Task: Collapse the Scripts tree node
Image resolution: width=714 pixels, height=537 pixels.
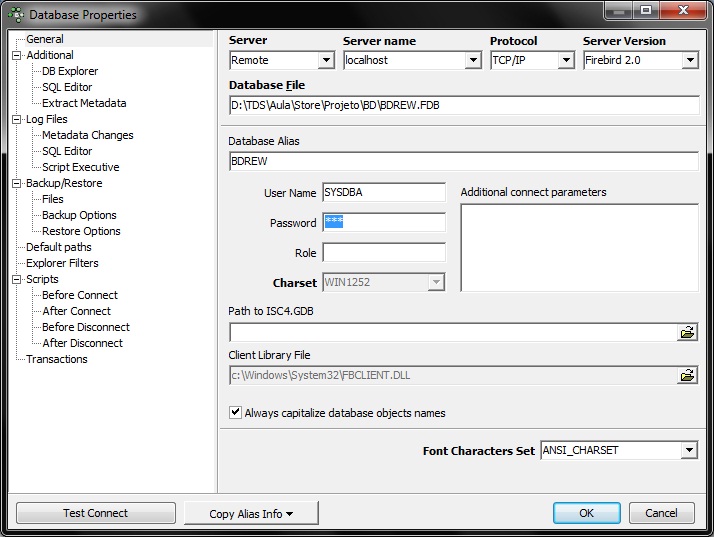Action: (16, 280)
